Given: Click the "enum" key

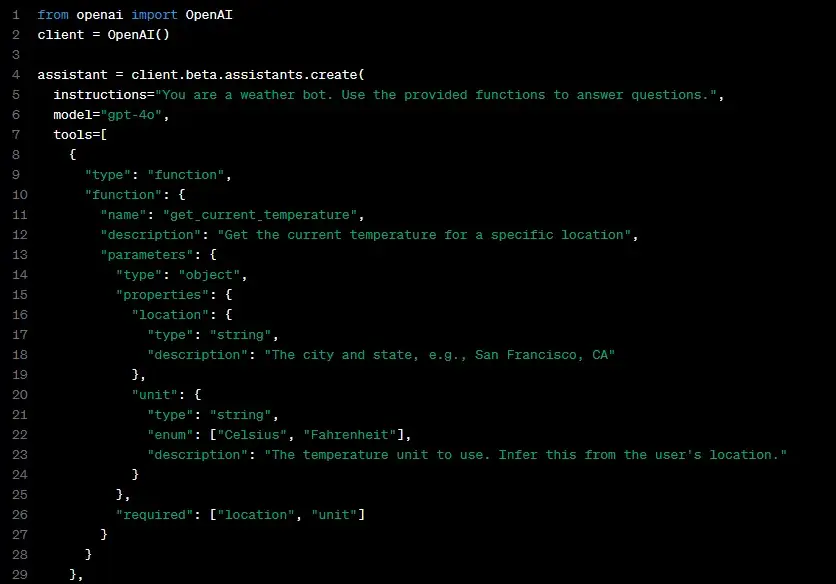Looking at the screenshot, I should 173,435.
